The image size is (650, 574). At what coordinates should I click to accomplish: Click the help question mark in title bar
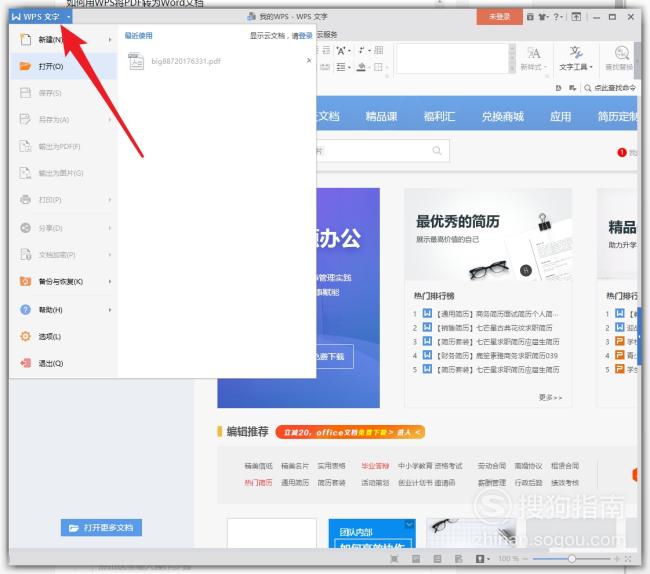[558, 17]
